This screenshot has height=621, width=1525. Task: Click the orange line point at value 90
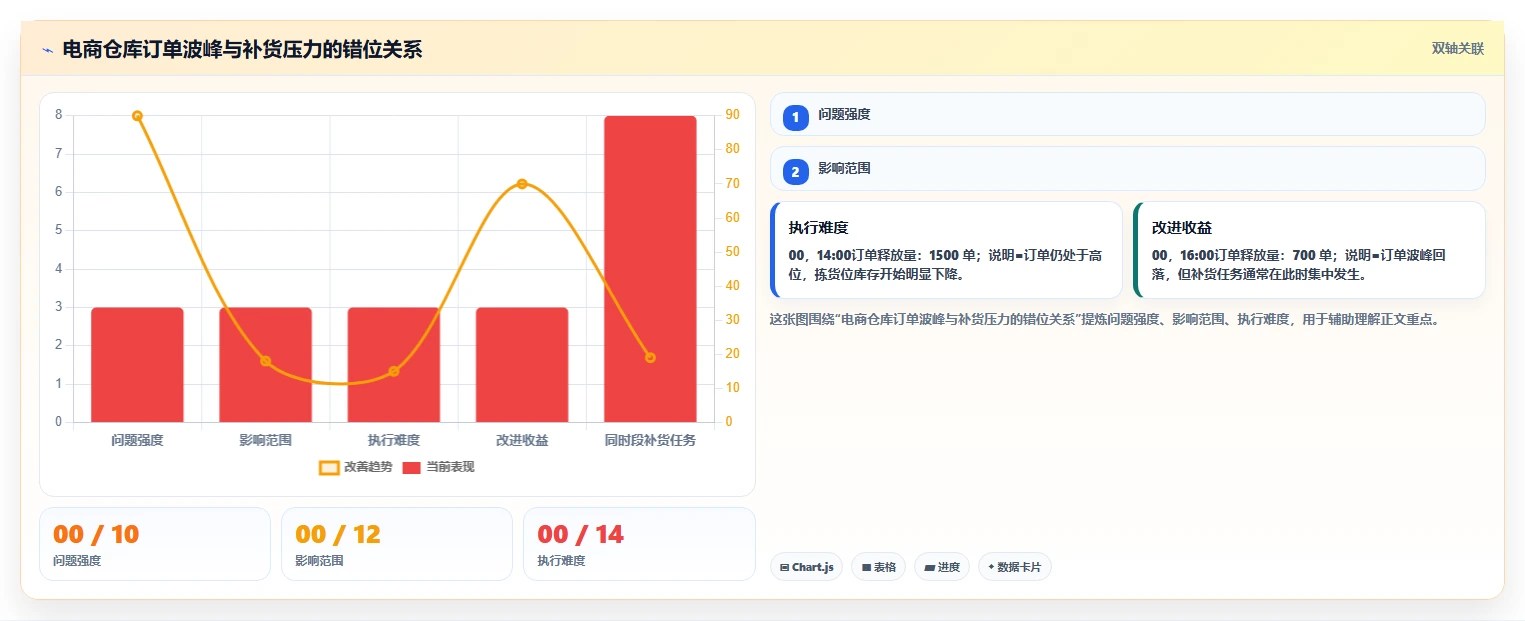[137, 116]
